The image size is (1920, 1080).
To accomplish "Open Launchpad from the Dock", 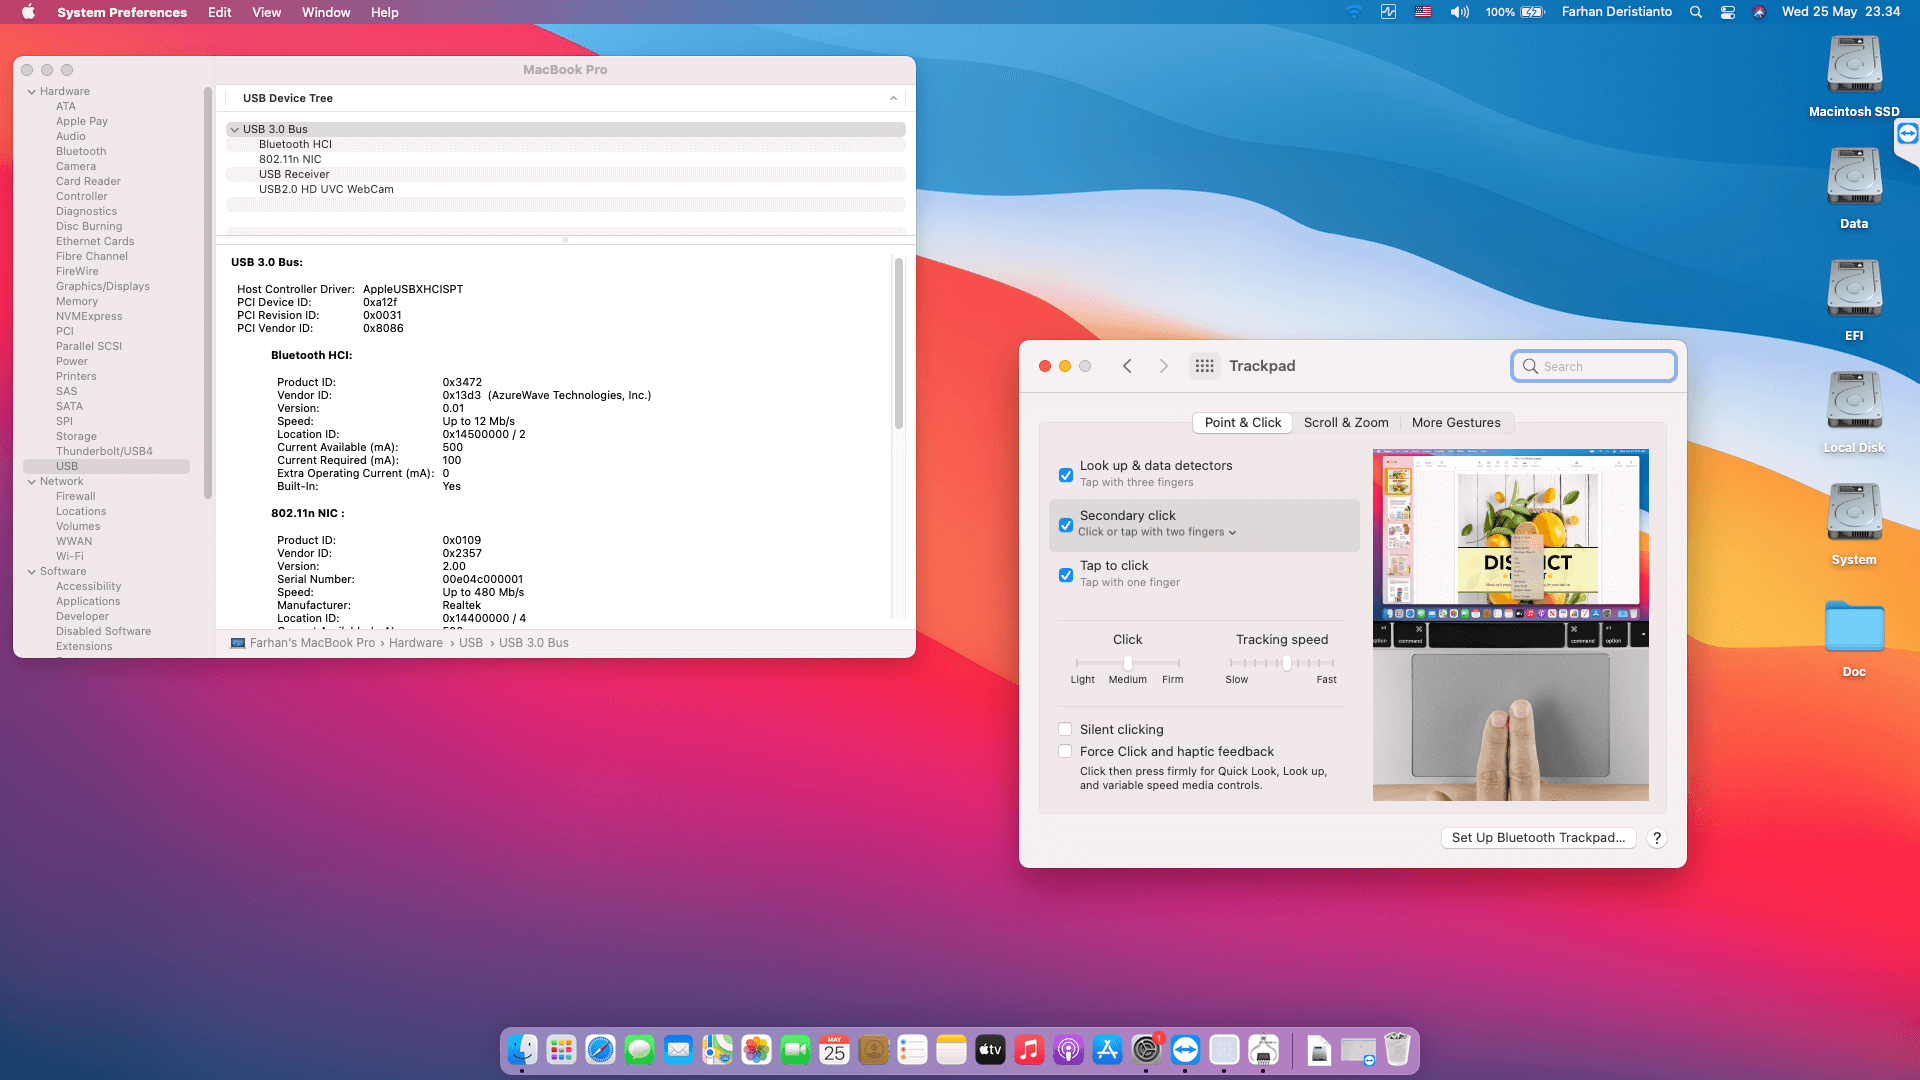I will tap(561, 1050).
